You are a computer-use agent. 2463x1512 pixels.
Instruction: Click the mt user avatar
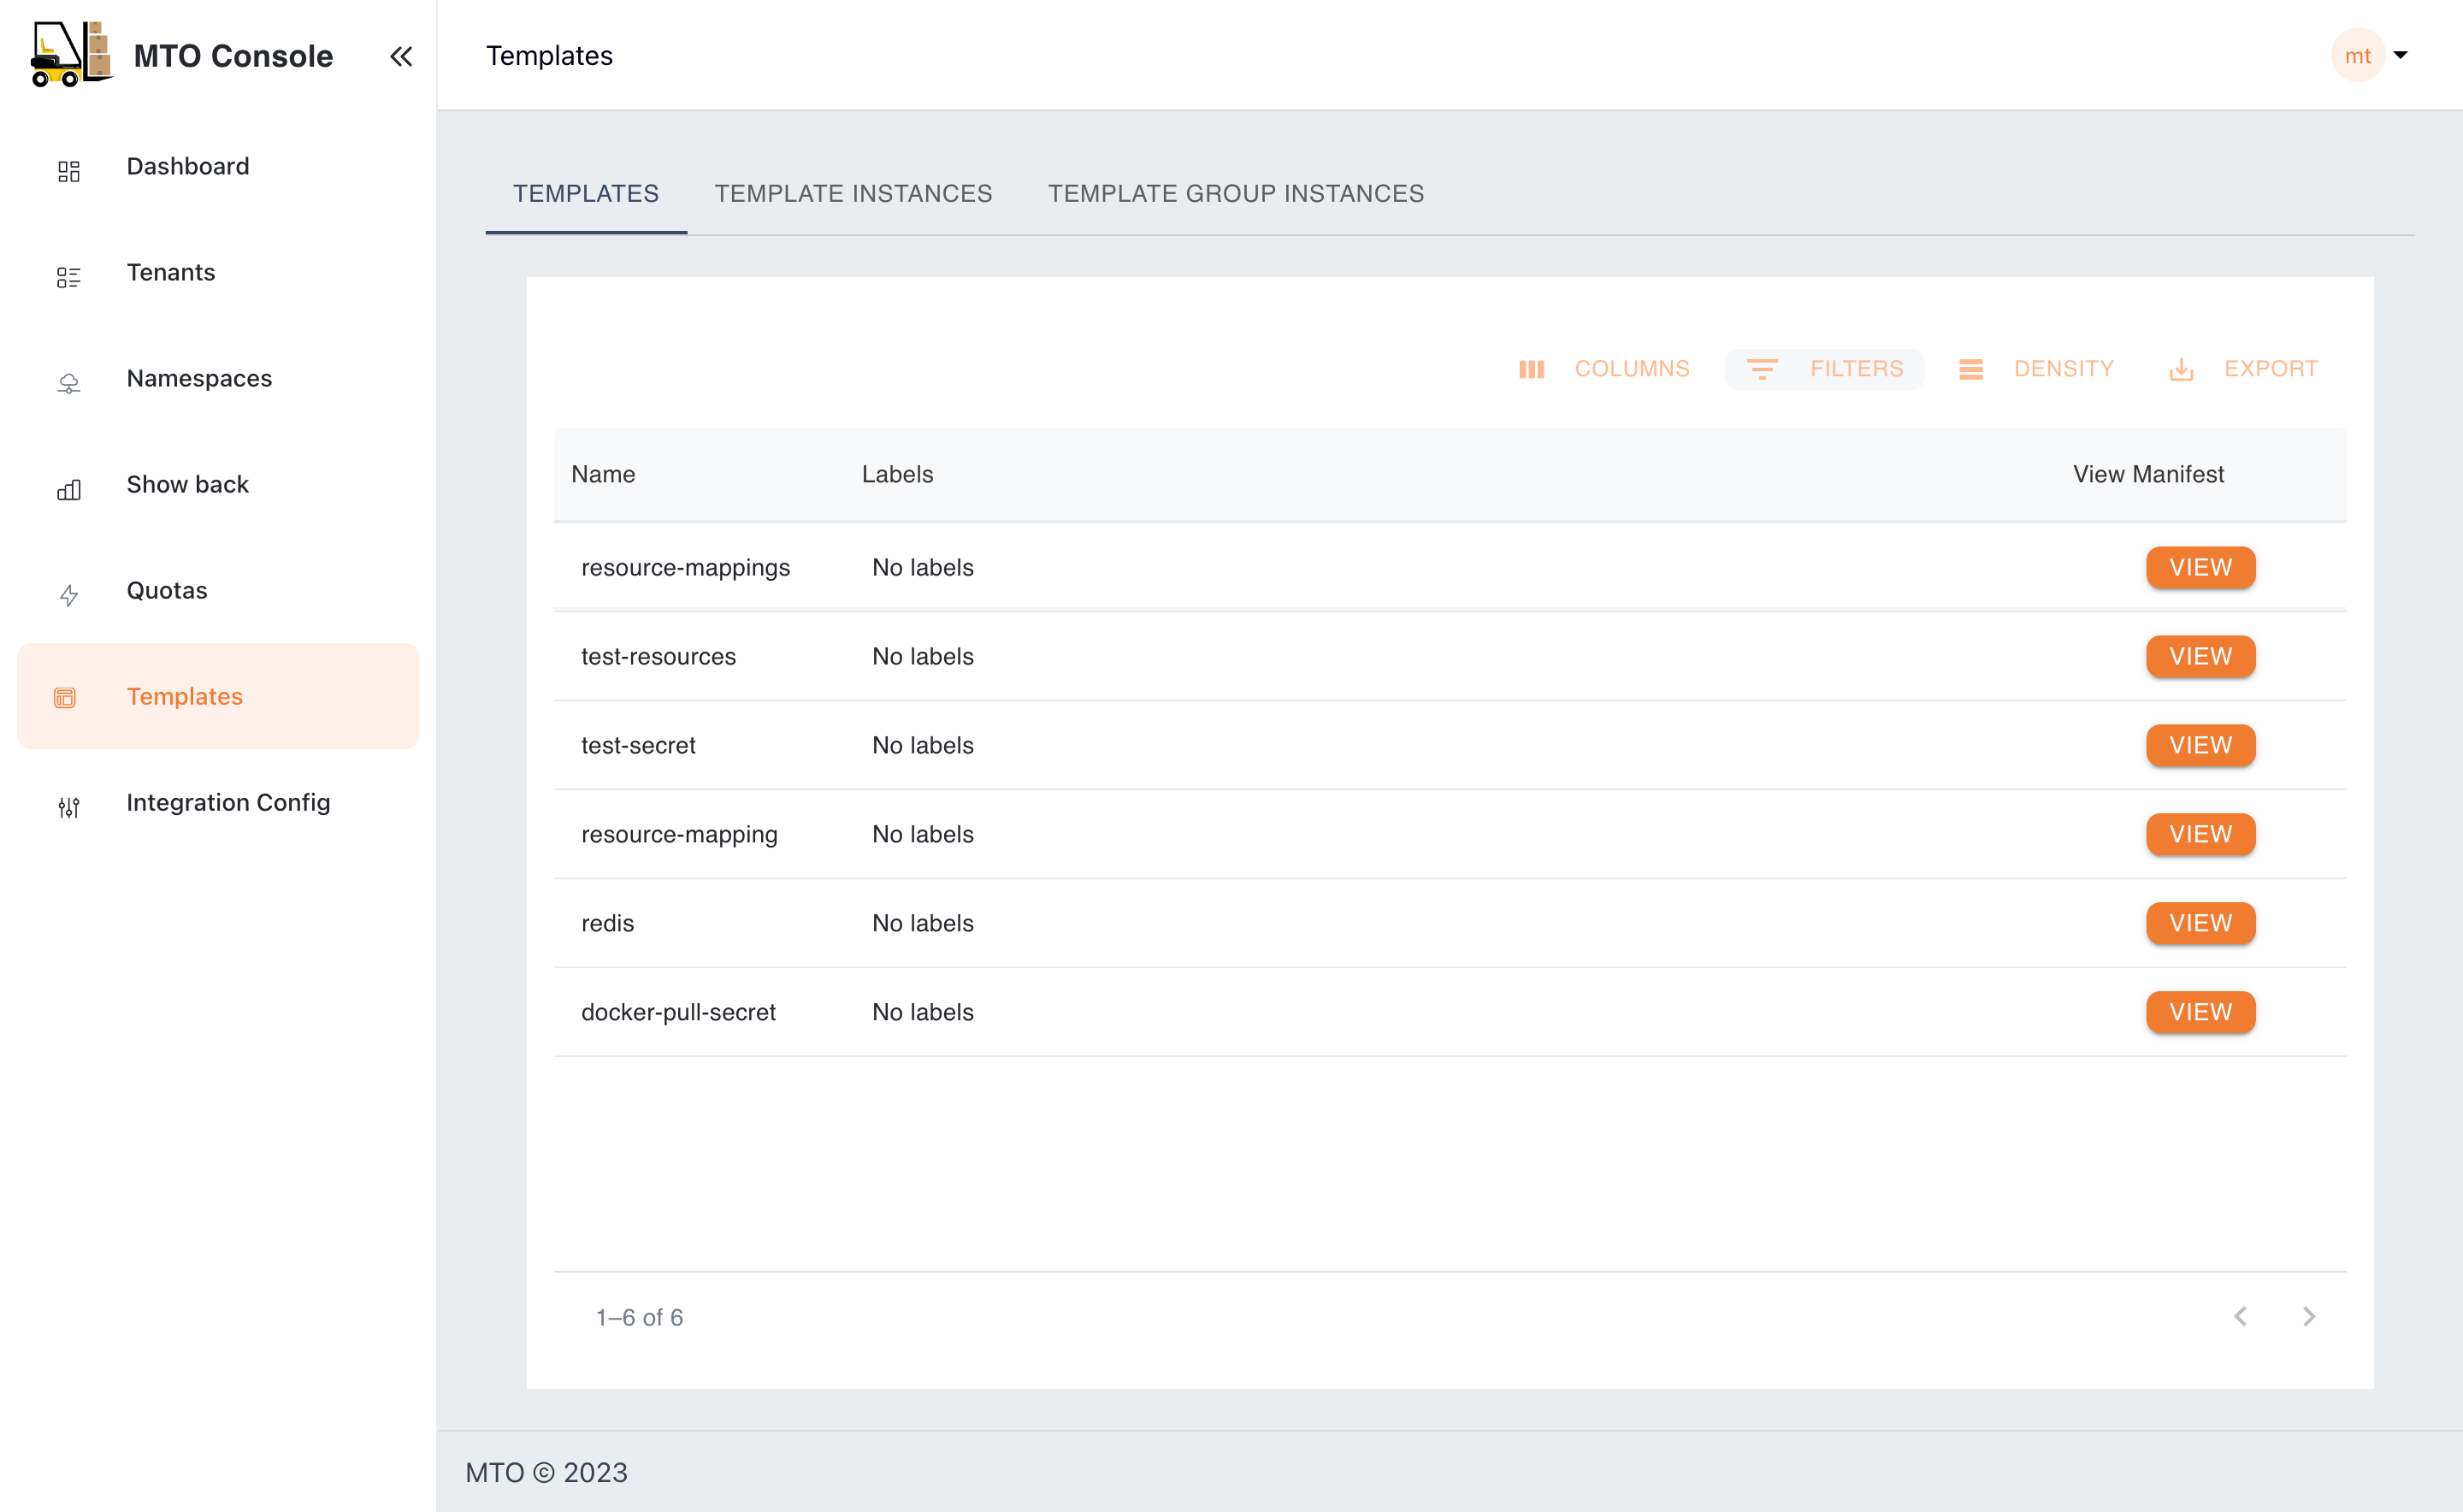click(2357, 56)
